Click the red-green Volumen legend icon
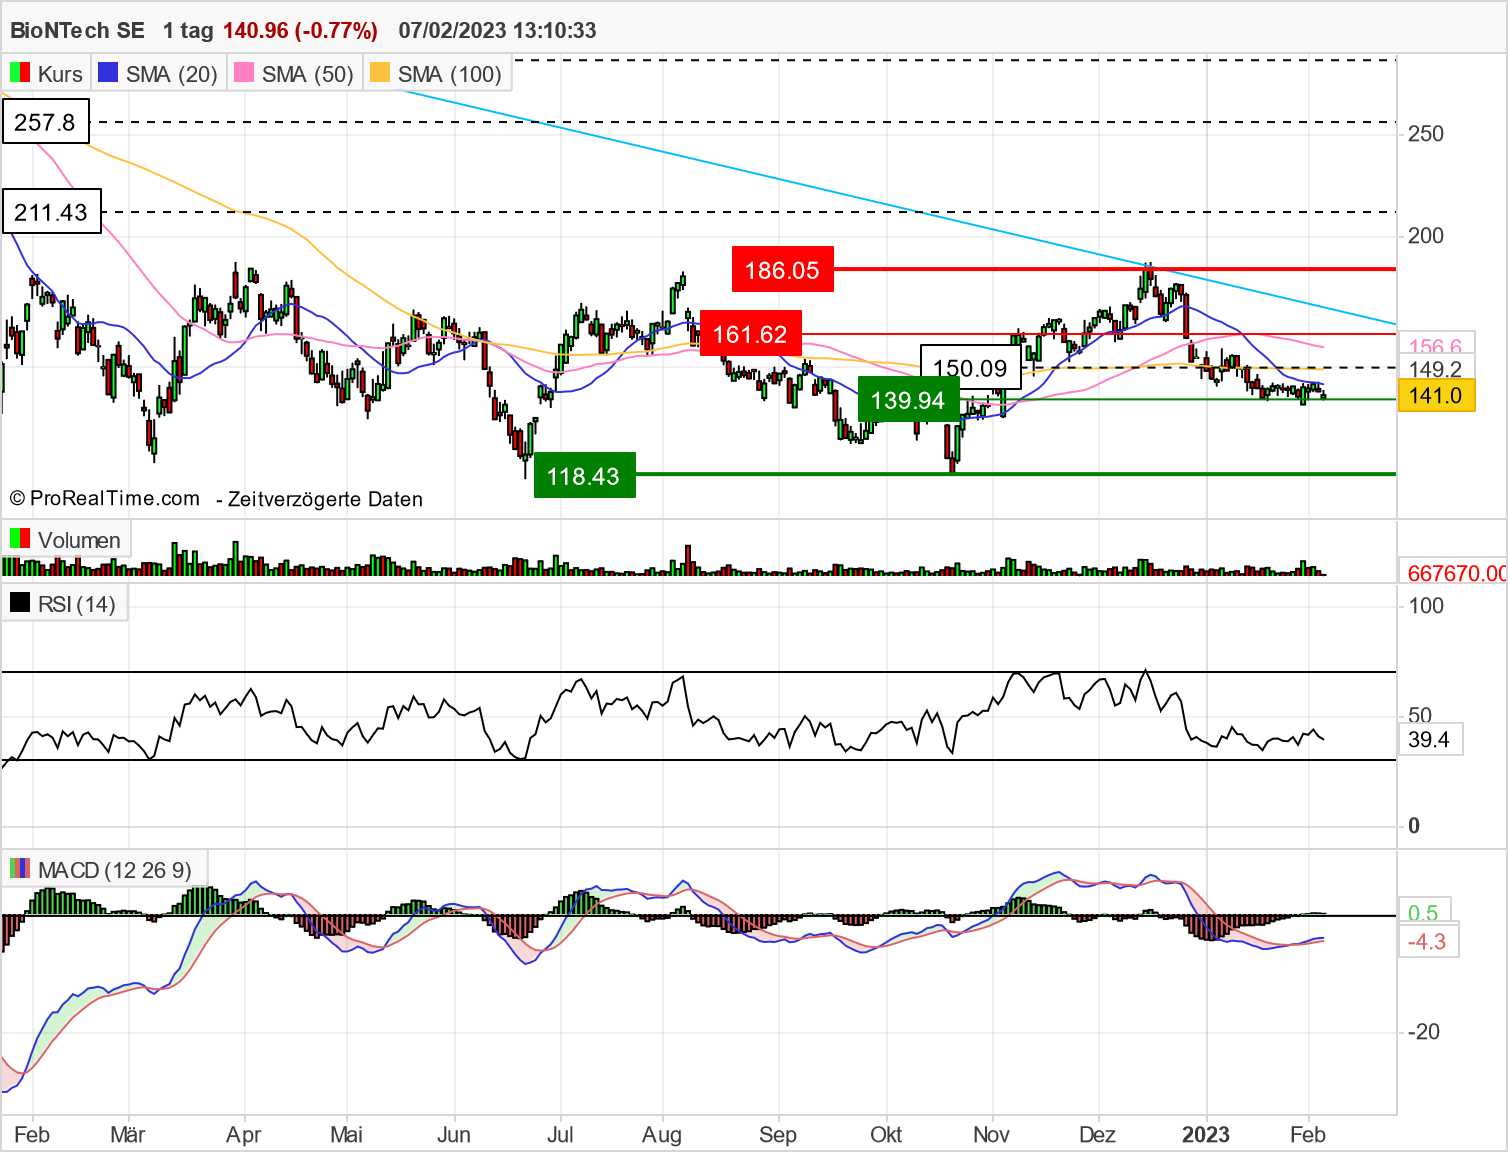 [20, 539]
